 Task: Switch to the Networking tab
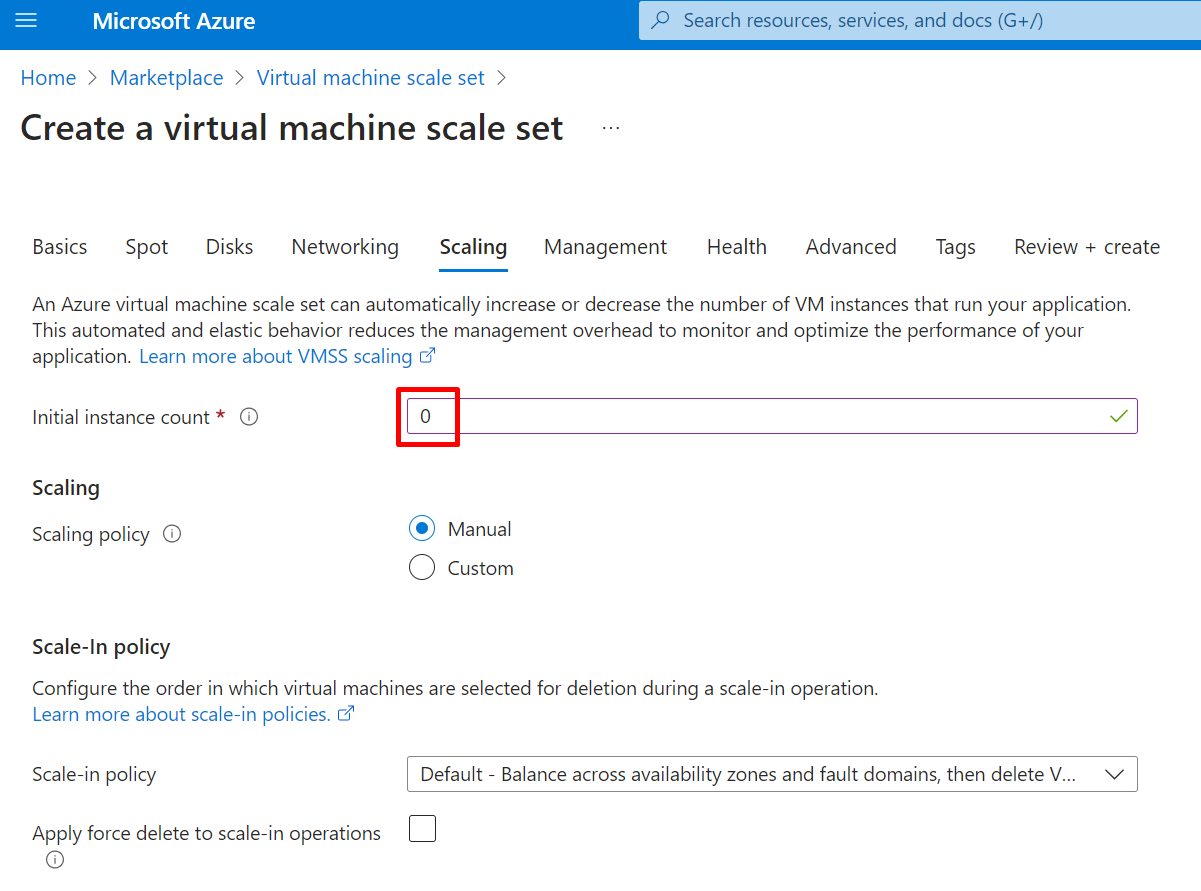pos(345,247)
